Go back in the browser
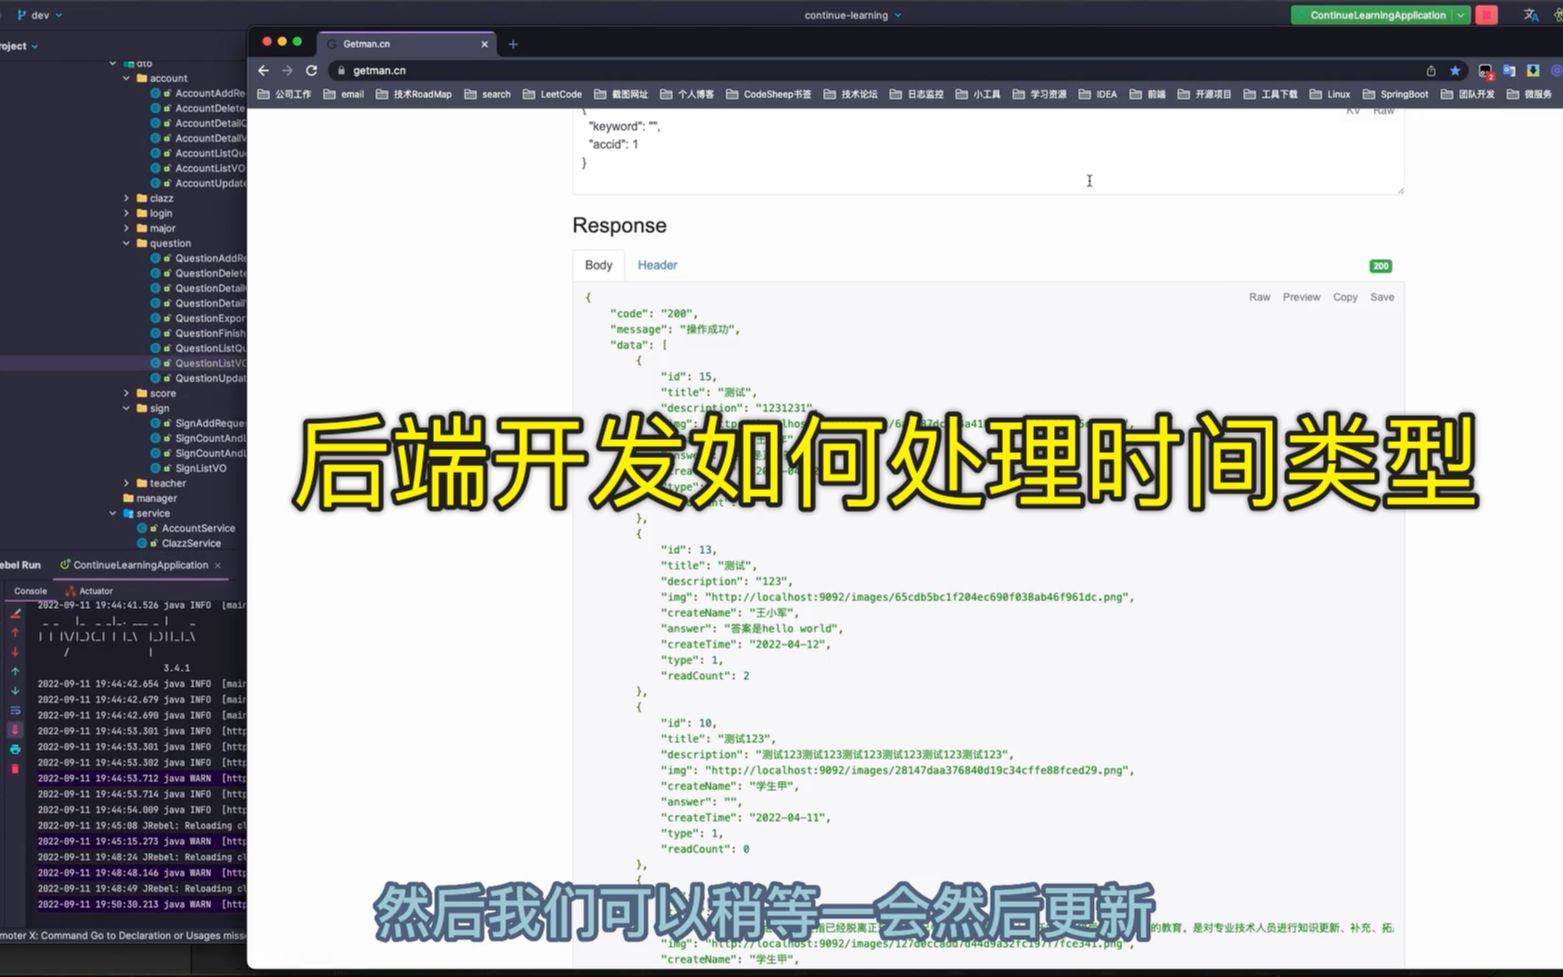Image resolution: width=1563 pixels, height=977 pixels. (x=264, y=70)
